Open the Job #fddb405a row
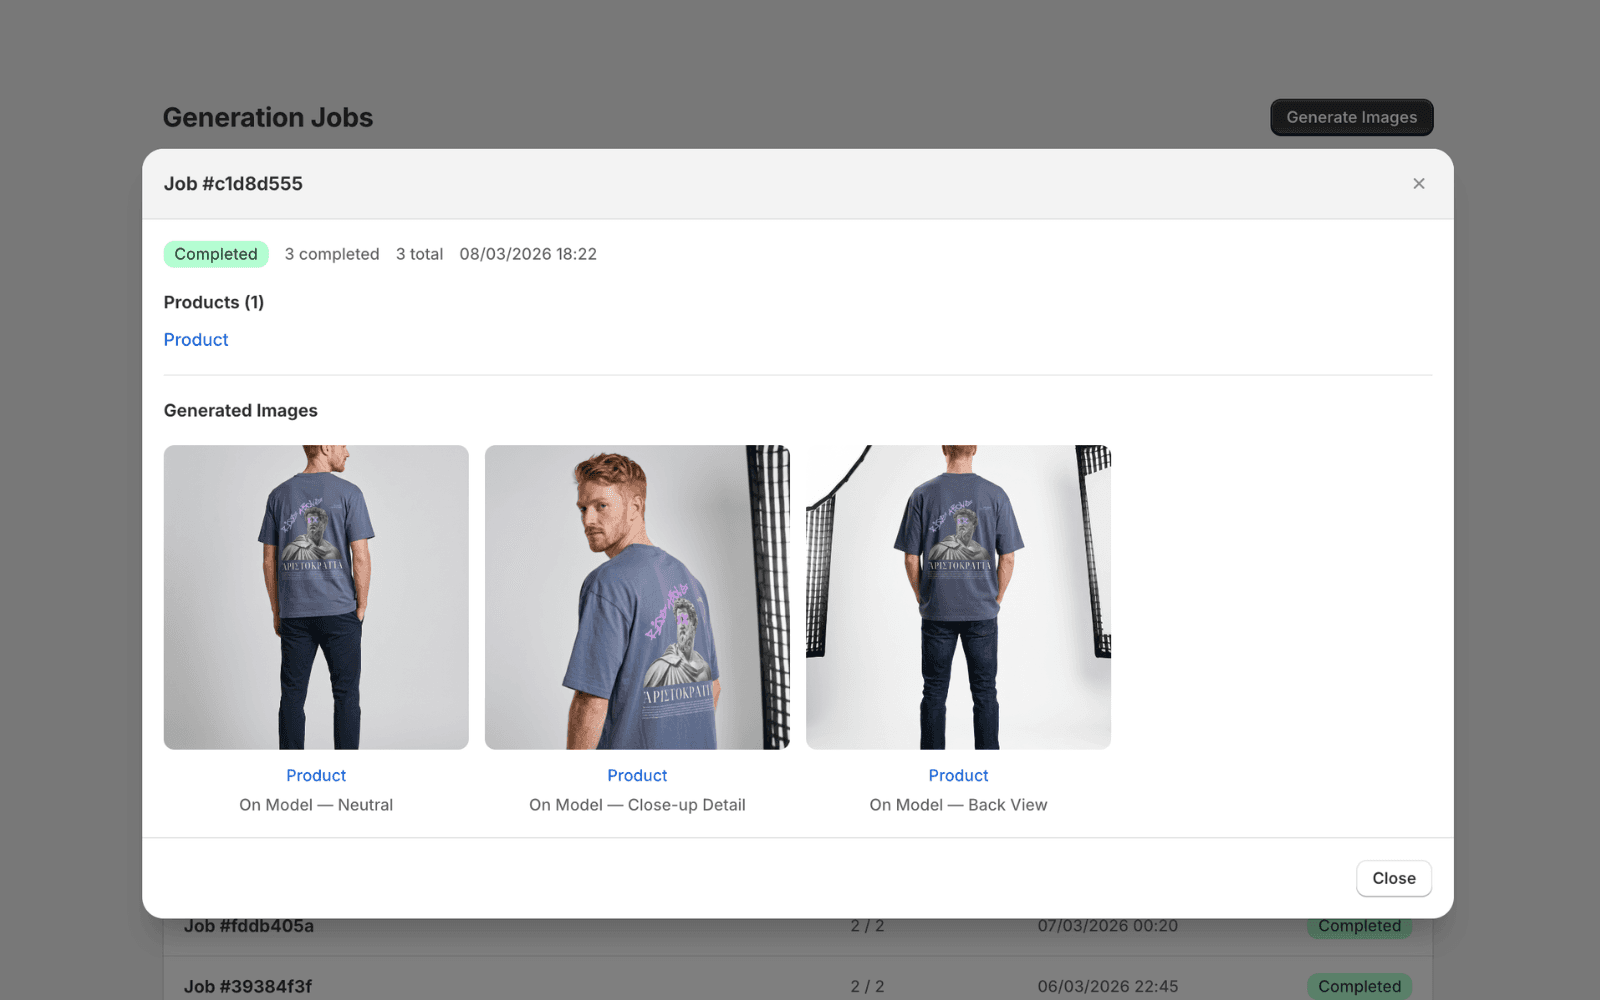Viewport: 1600px width, 1000px height. coord(249,927)
